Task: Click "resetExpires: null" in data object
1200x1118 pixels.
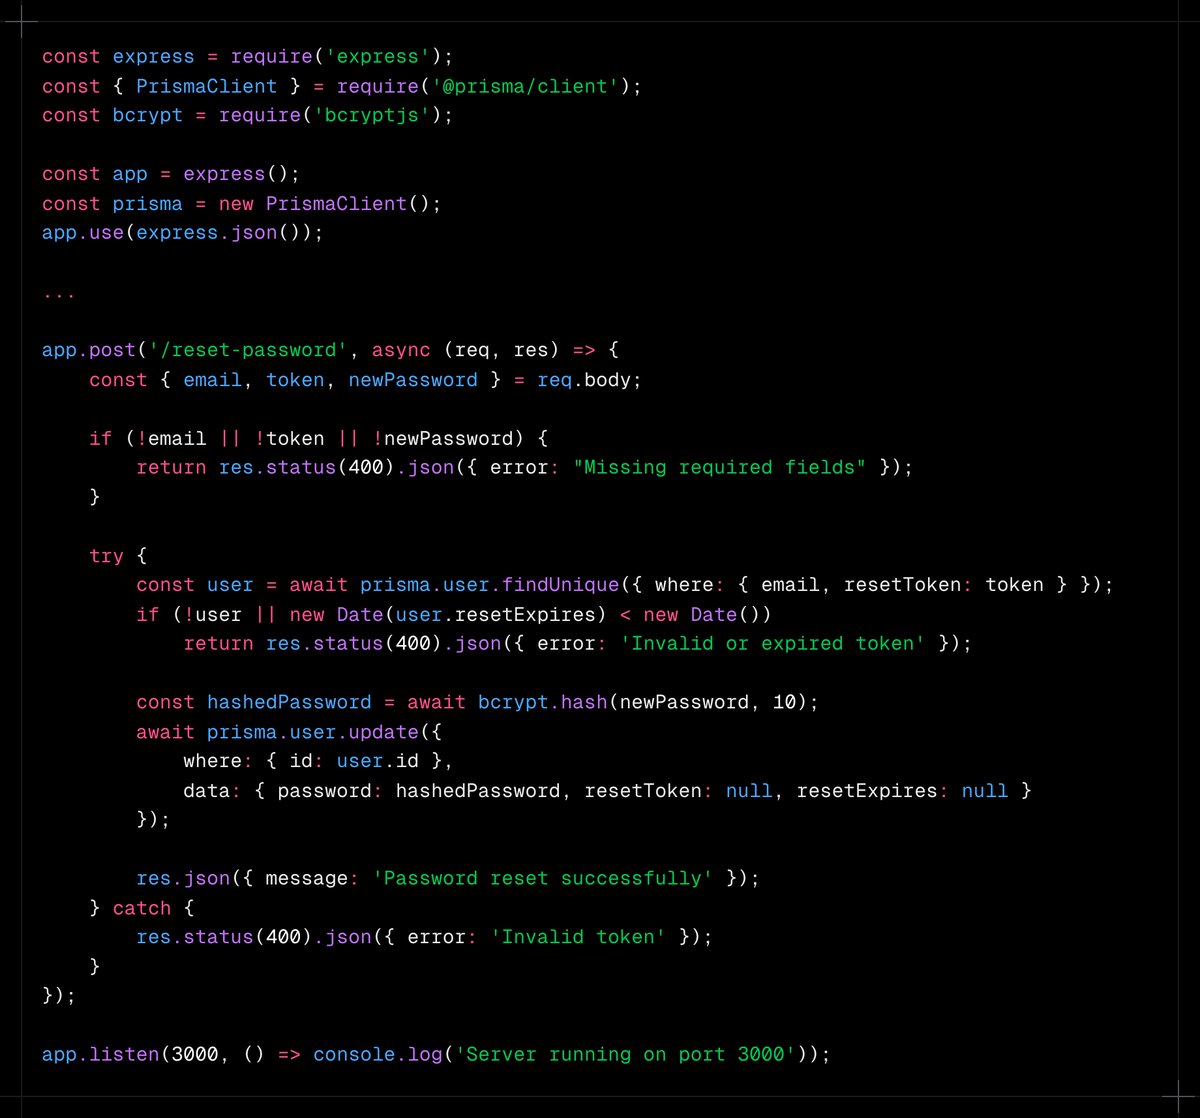Action: pyautogui.click(x=902, y=790)
